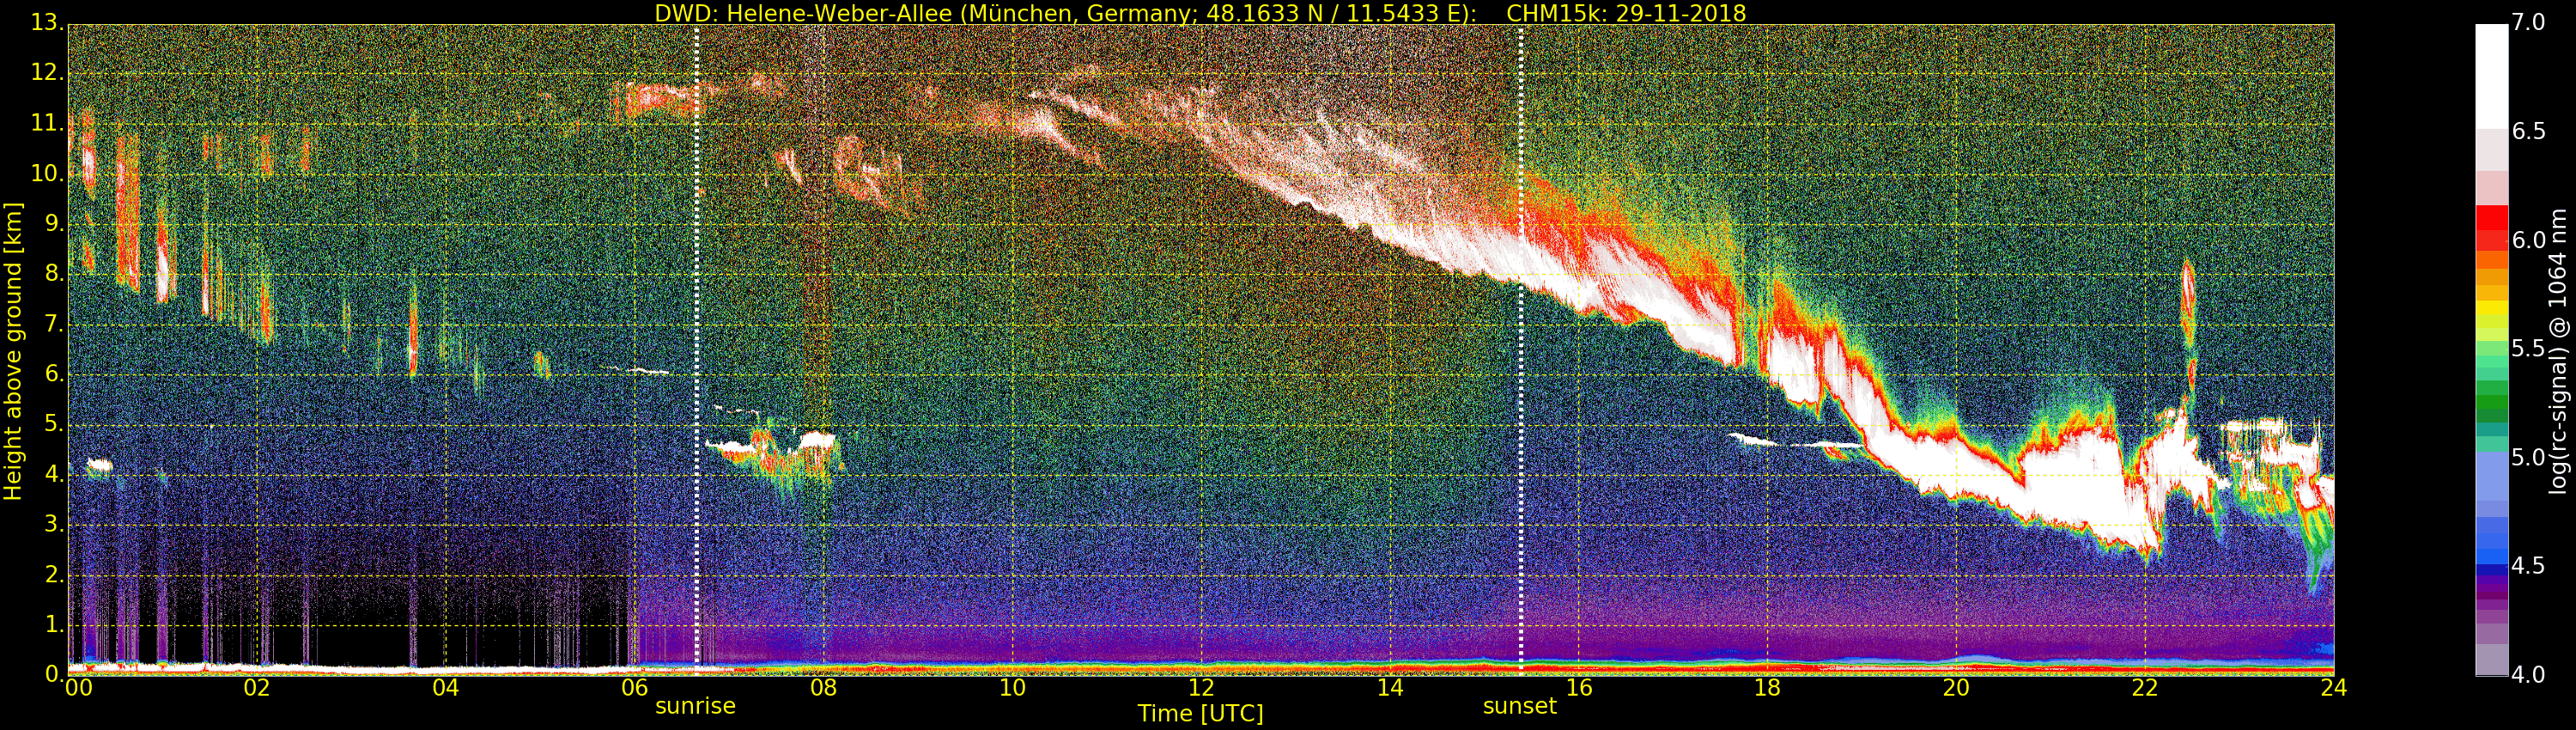The image size is (2576, 730).
Task: Click the colorbar value label '6.5'
Action: (2528, 131)
